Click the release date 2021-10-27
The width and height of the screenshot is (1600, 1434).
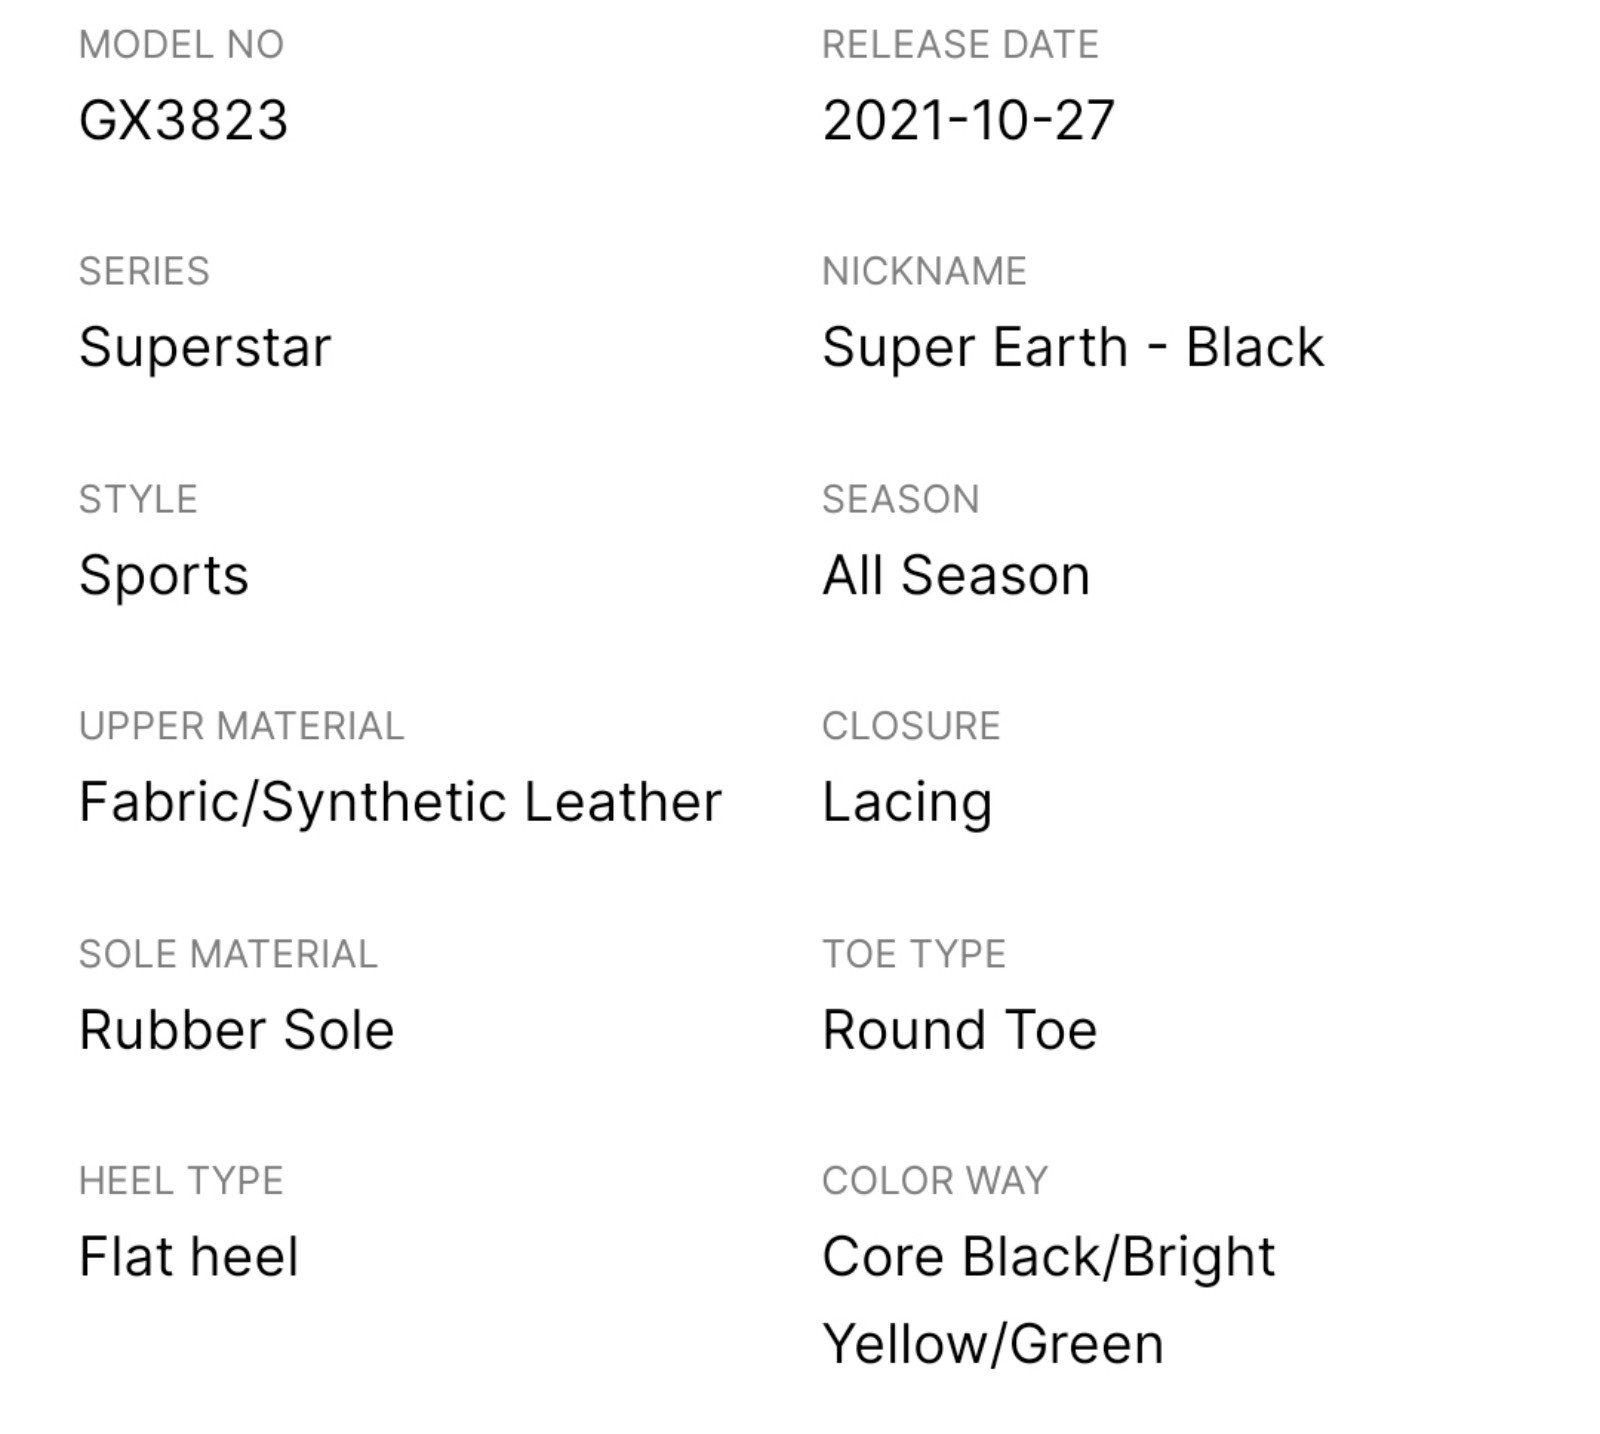[x=968, y=120]
